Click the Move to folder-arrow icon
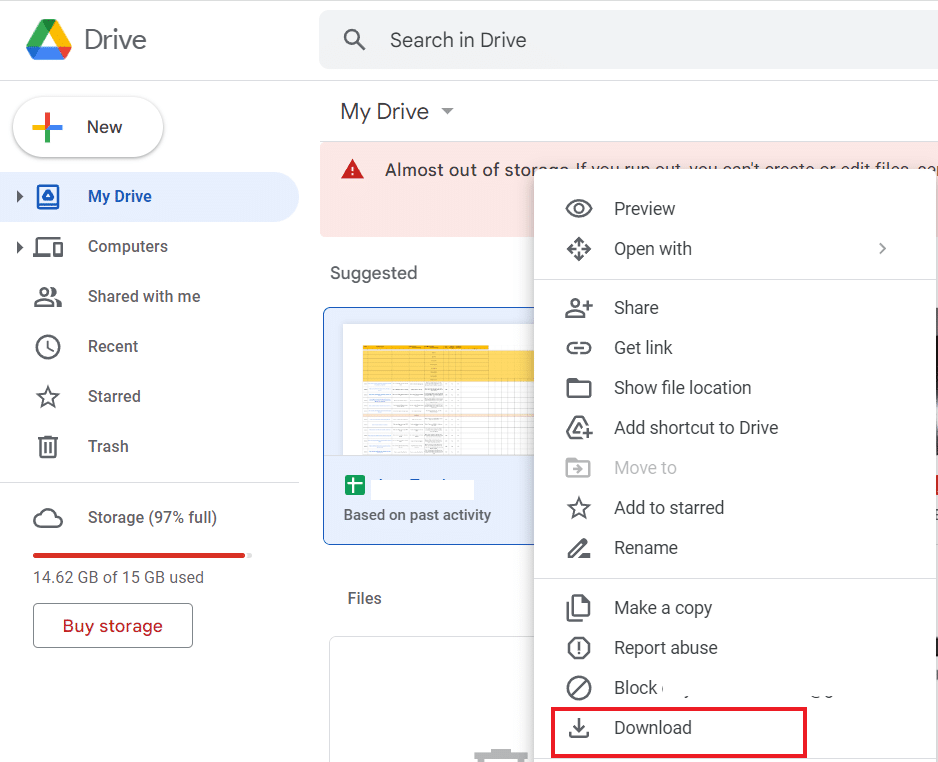This screenshot has width=938, height=762. coord(578,468)
